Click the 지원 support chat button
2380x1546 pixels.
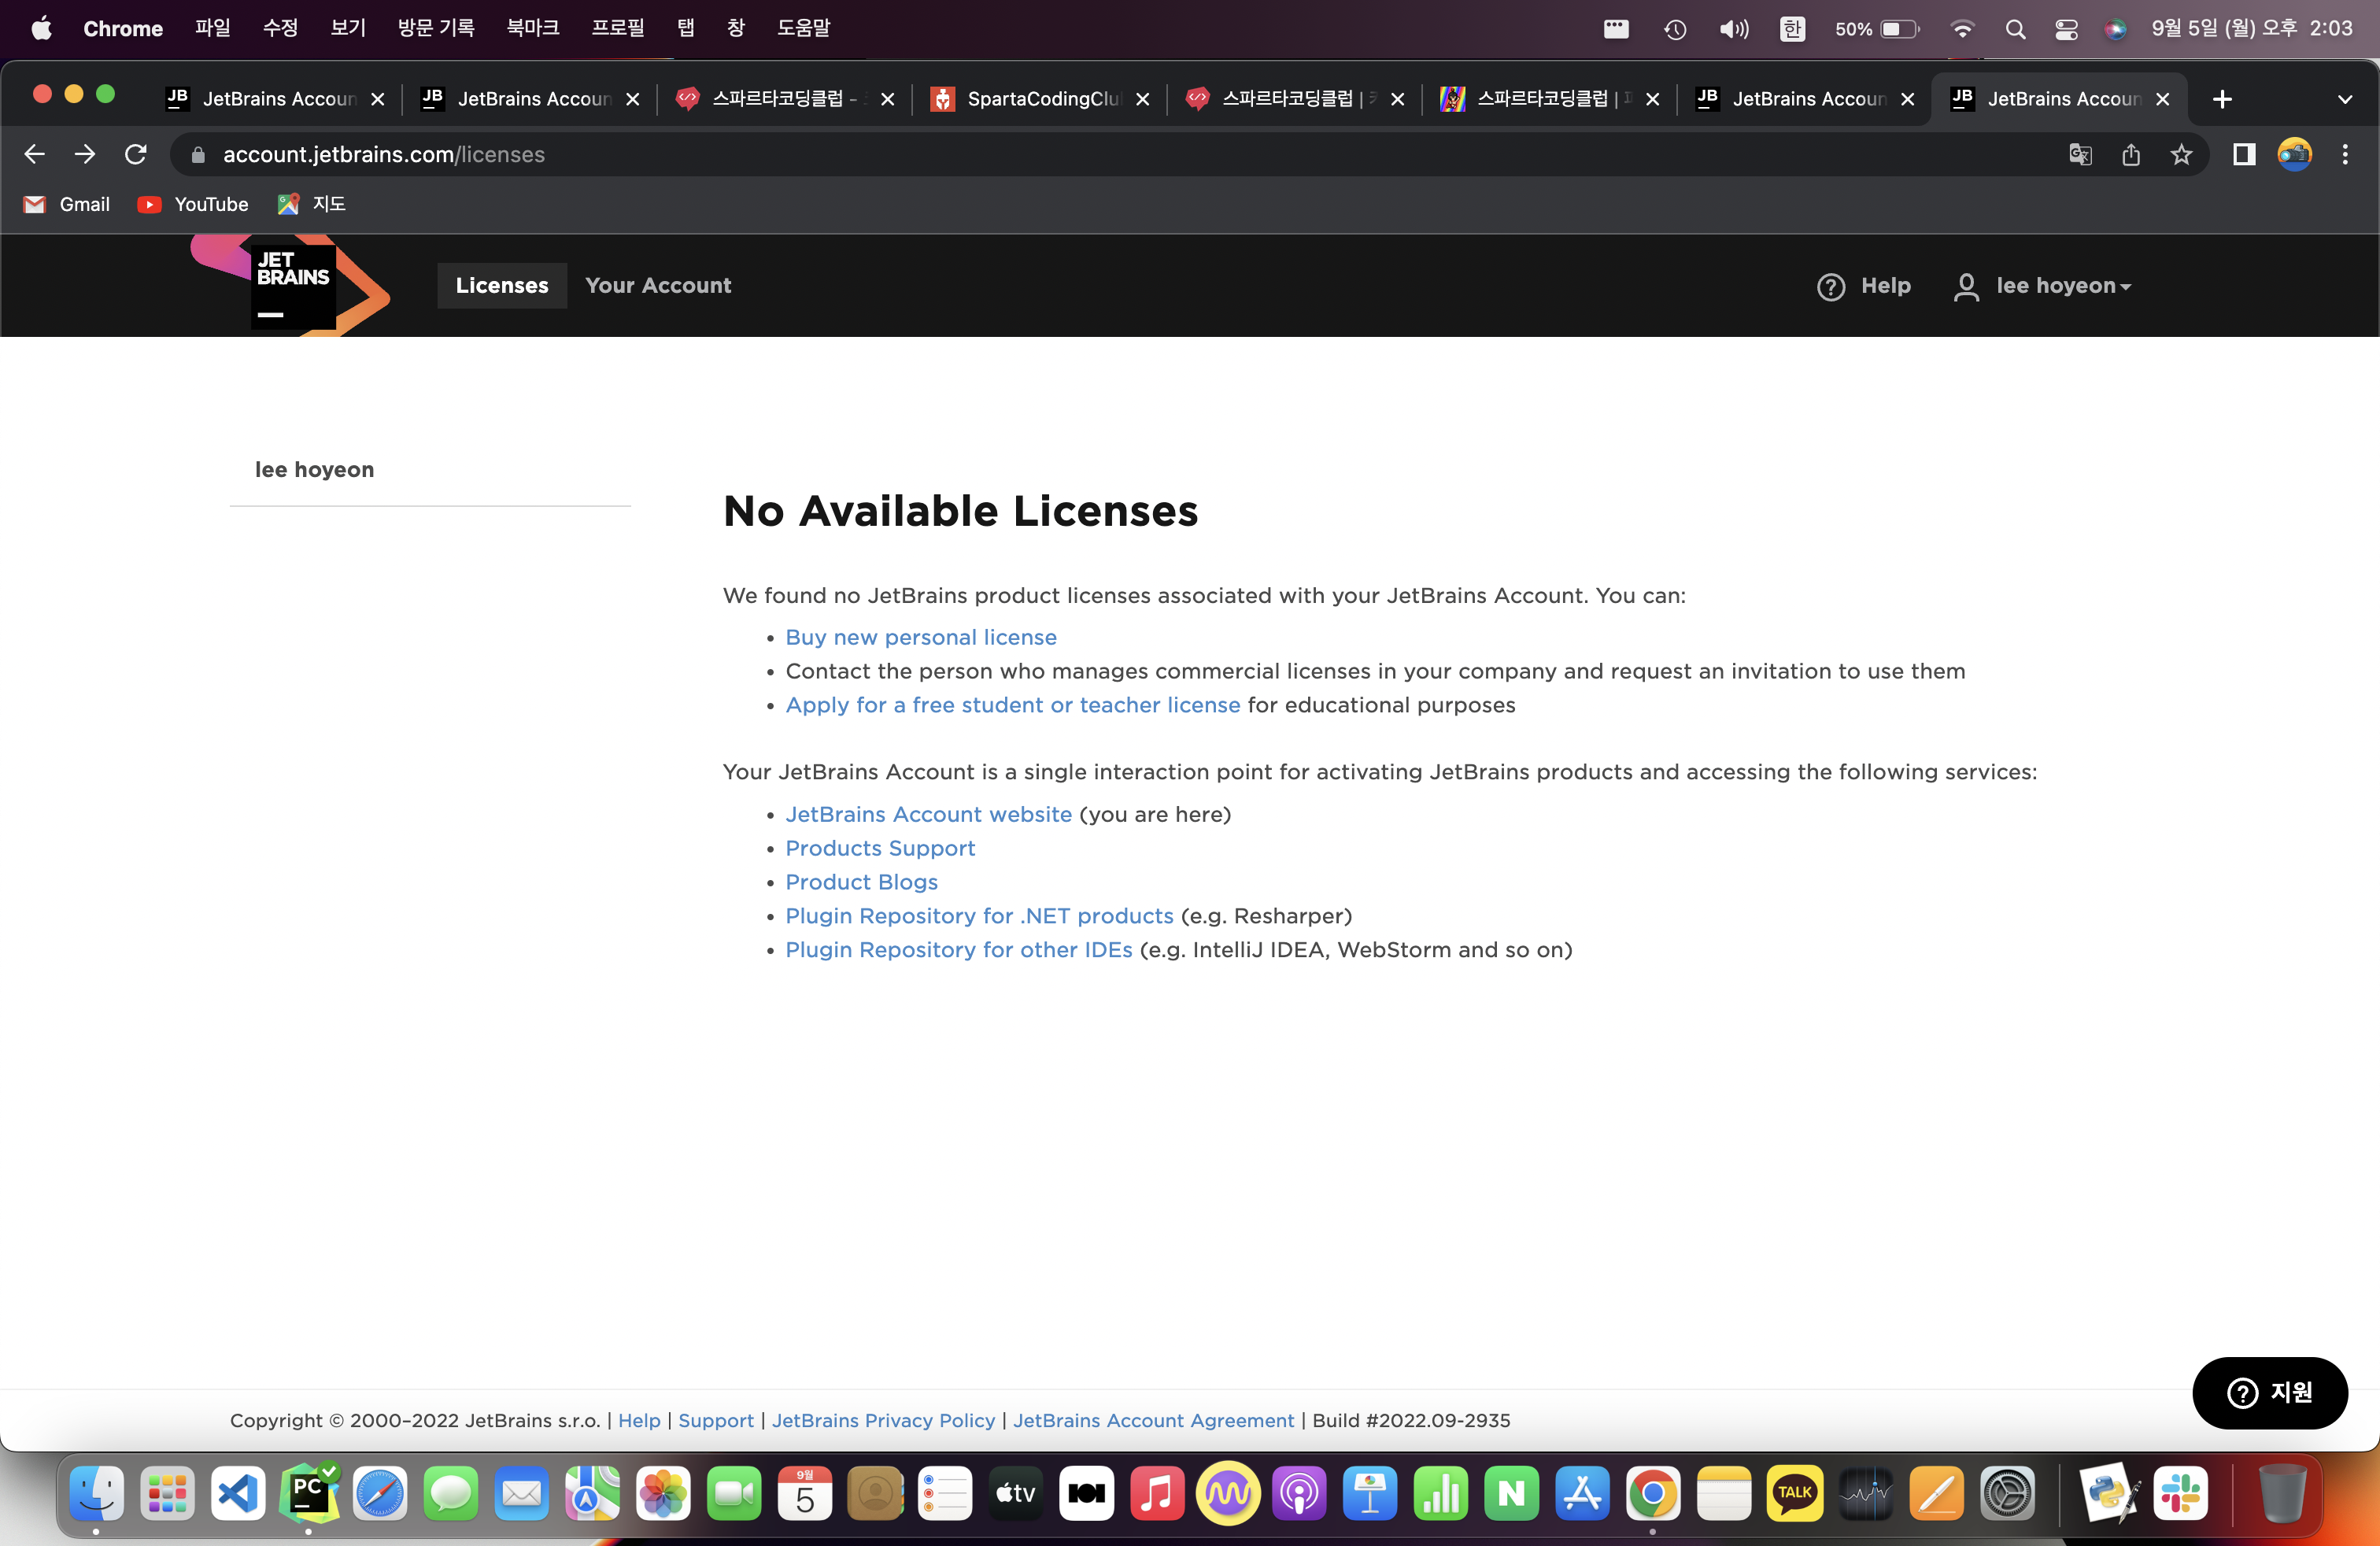(2269, 1392)
